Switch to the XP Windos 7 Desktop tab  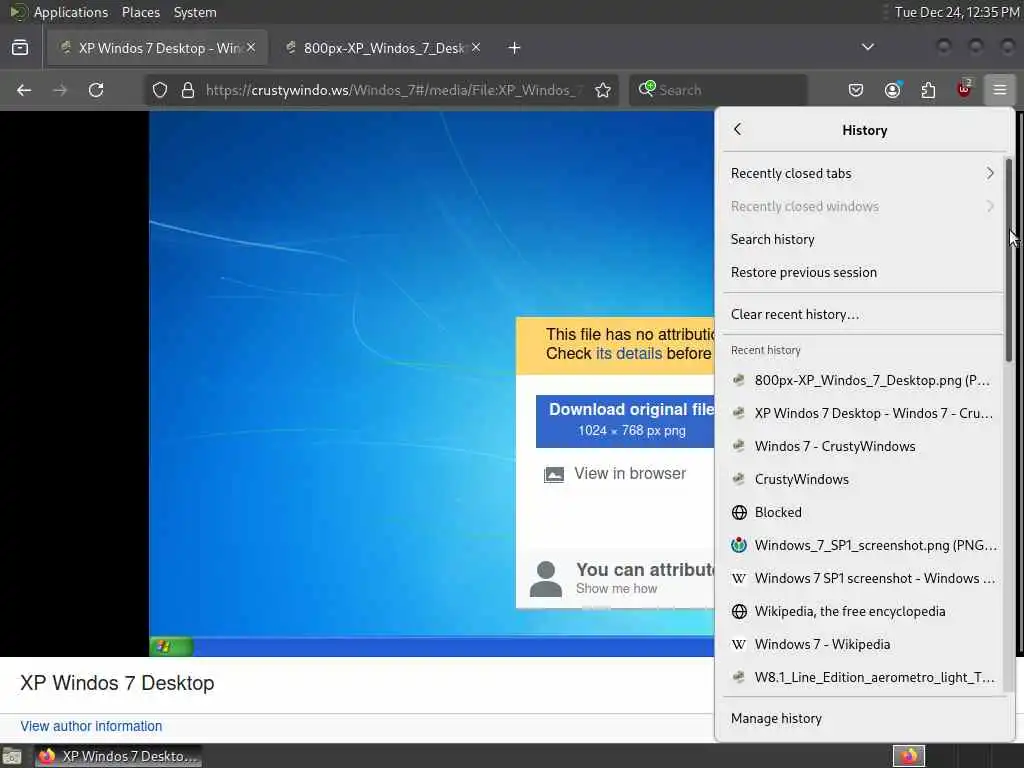click(x=157, y=48)
